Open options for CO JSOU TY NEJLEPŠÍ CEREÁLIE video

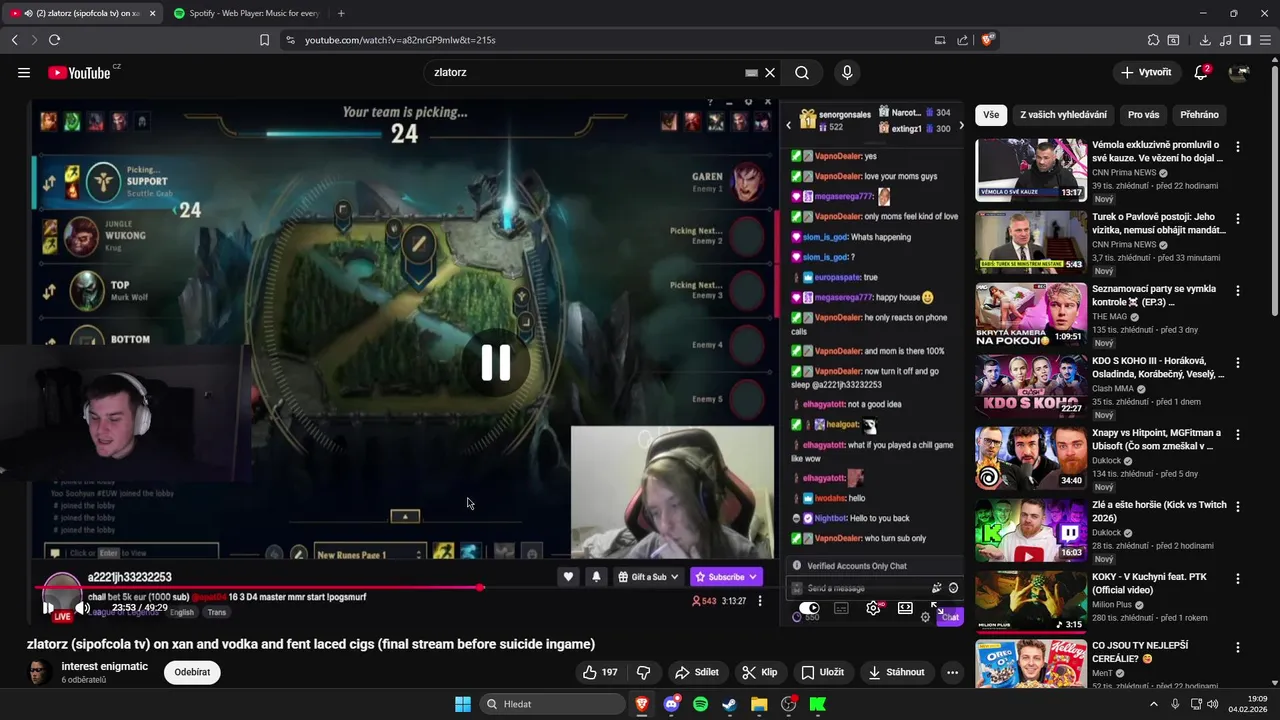[1237, 648]
